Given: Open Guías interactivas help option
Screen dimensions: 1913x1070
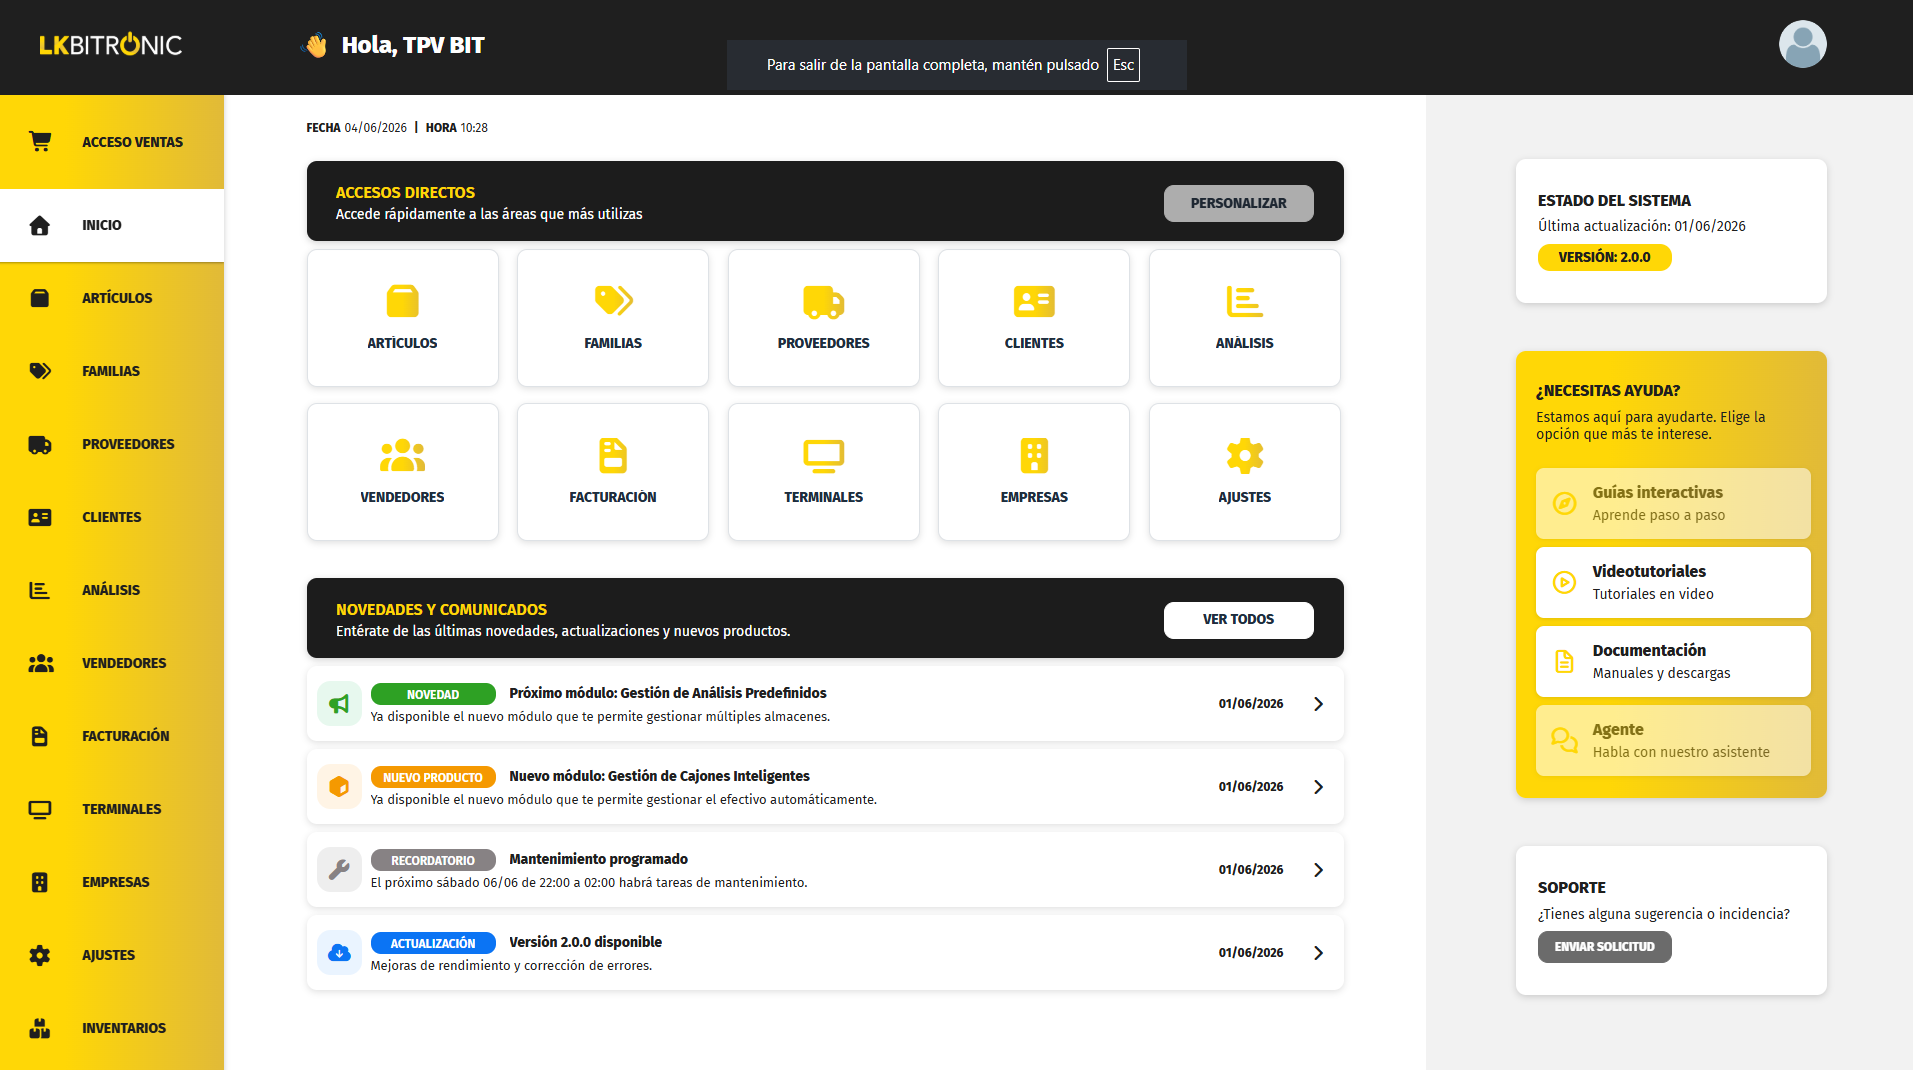Looking at the screenshot, I should [x=1673, y=504].
